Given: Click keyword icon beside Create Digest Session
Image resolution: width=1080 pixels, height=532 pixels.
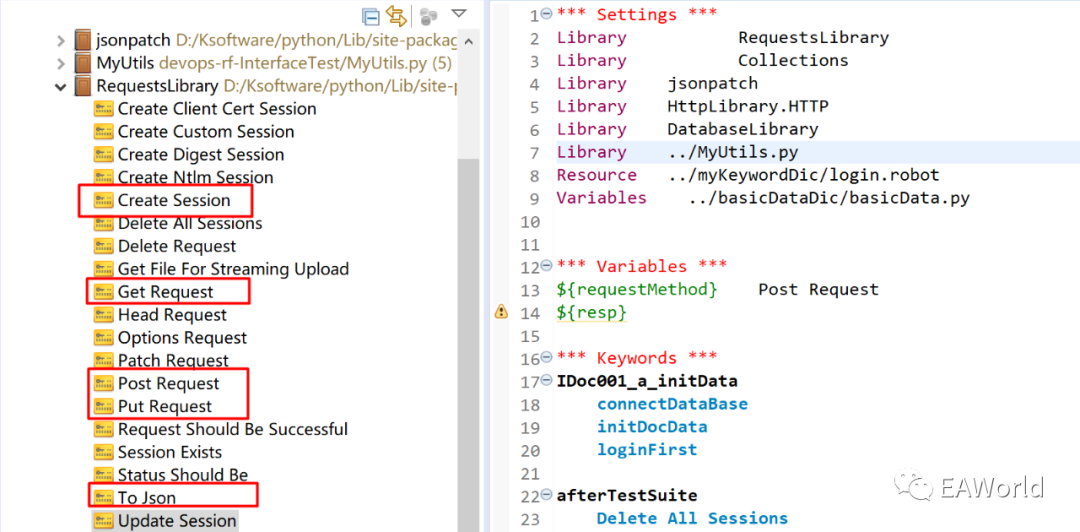Looking at the screenshot, I should tap(103, 154).
